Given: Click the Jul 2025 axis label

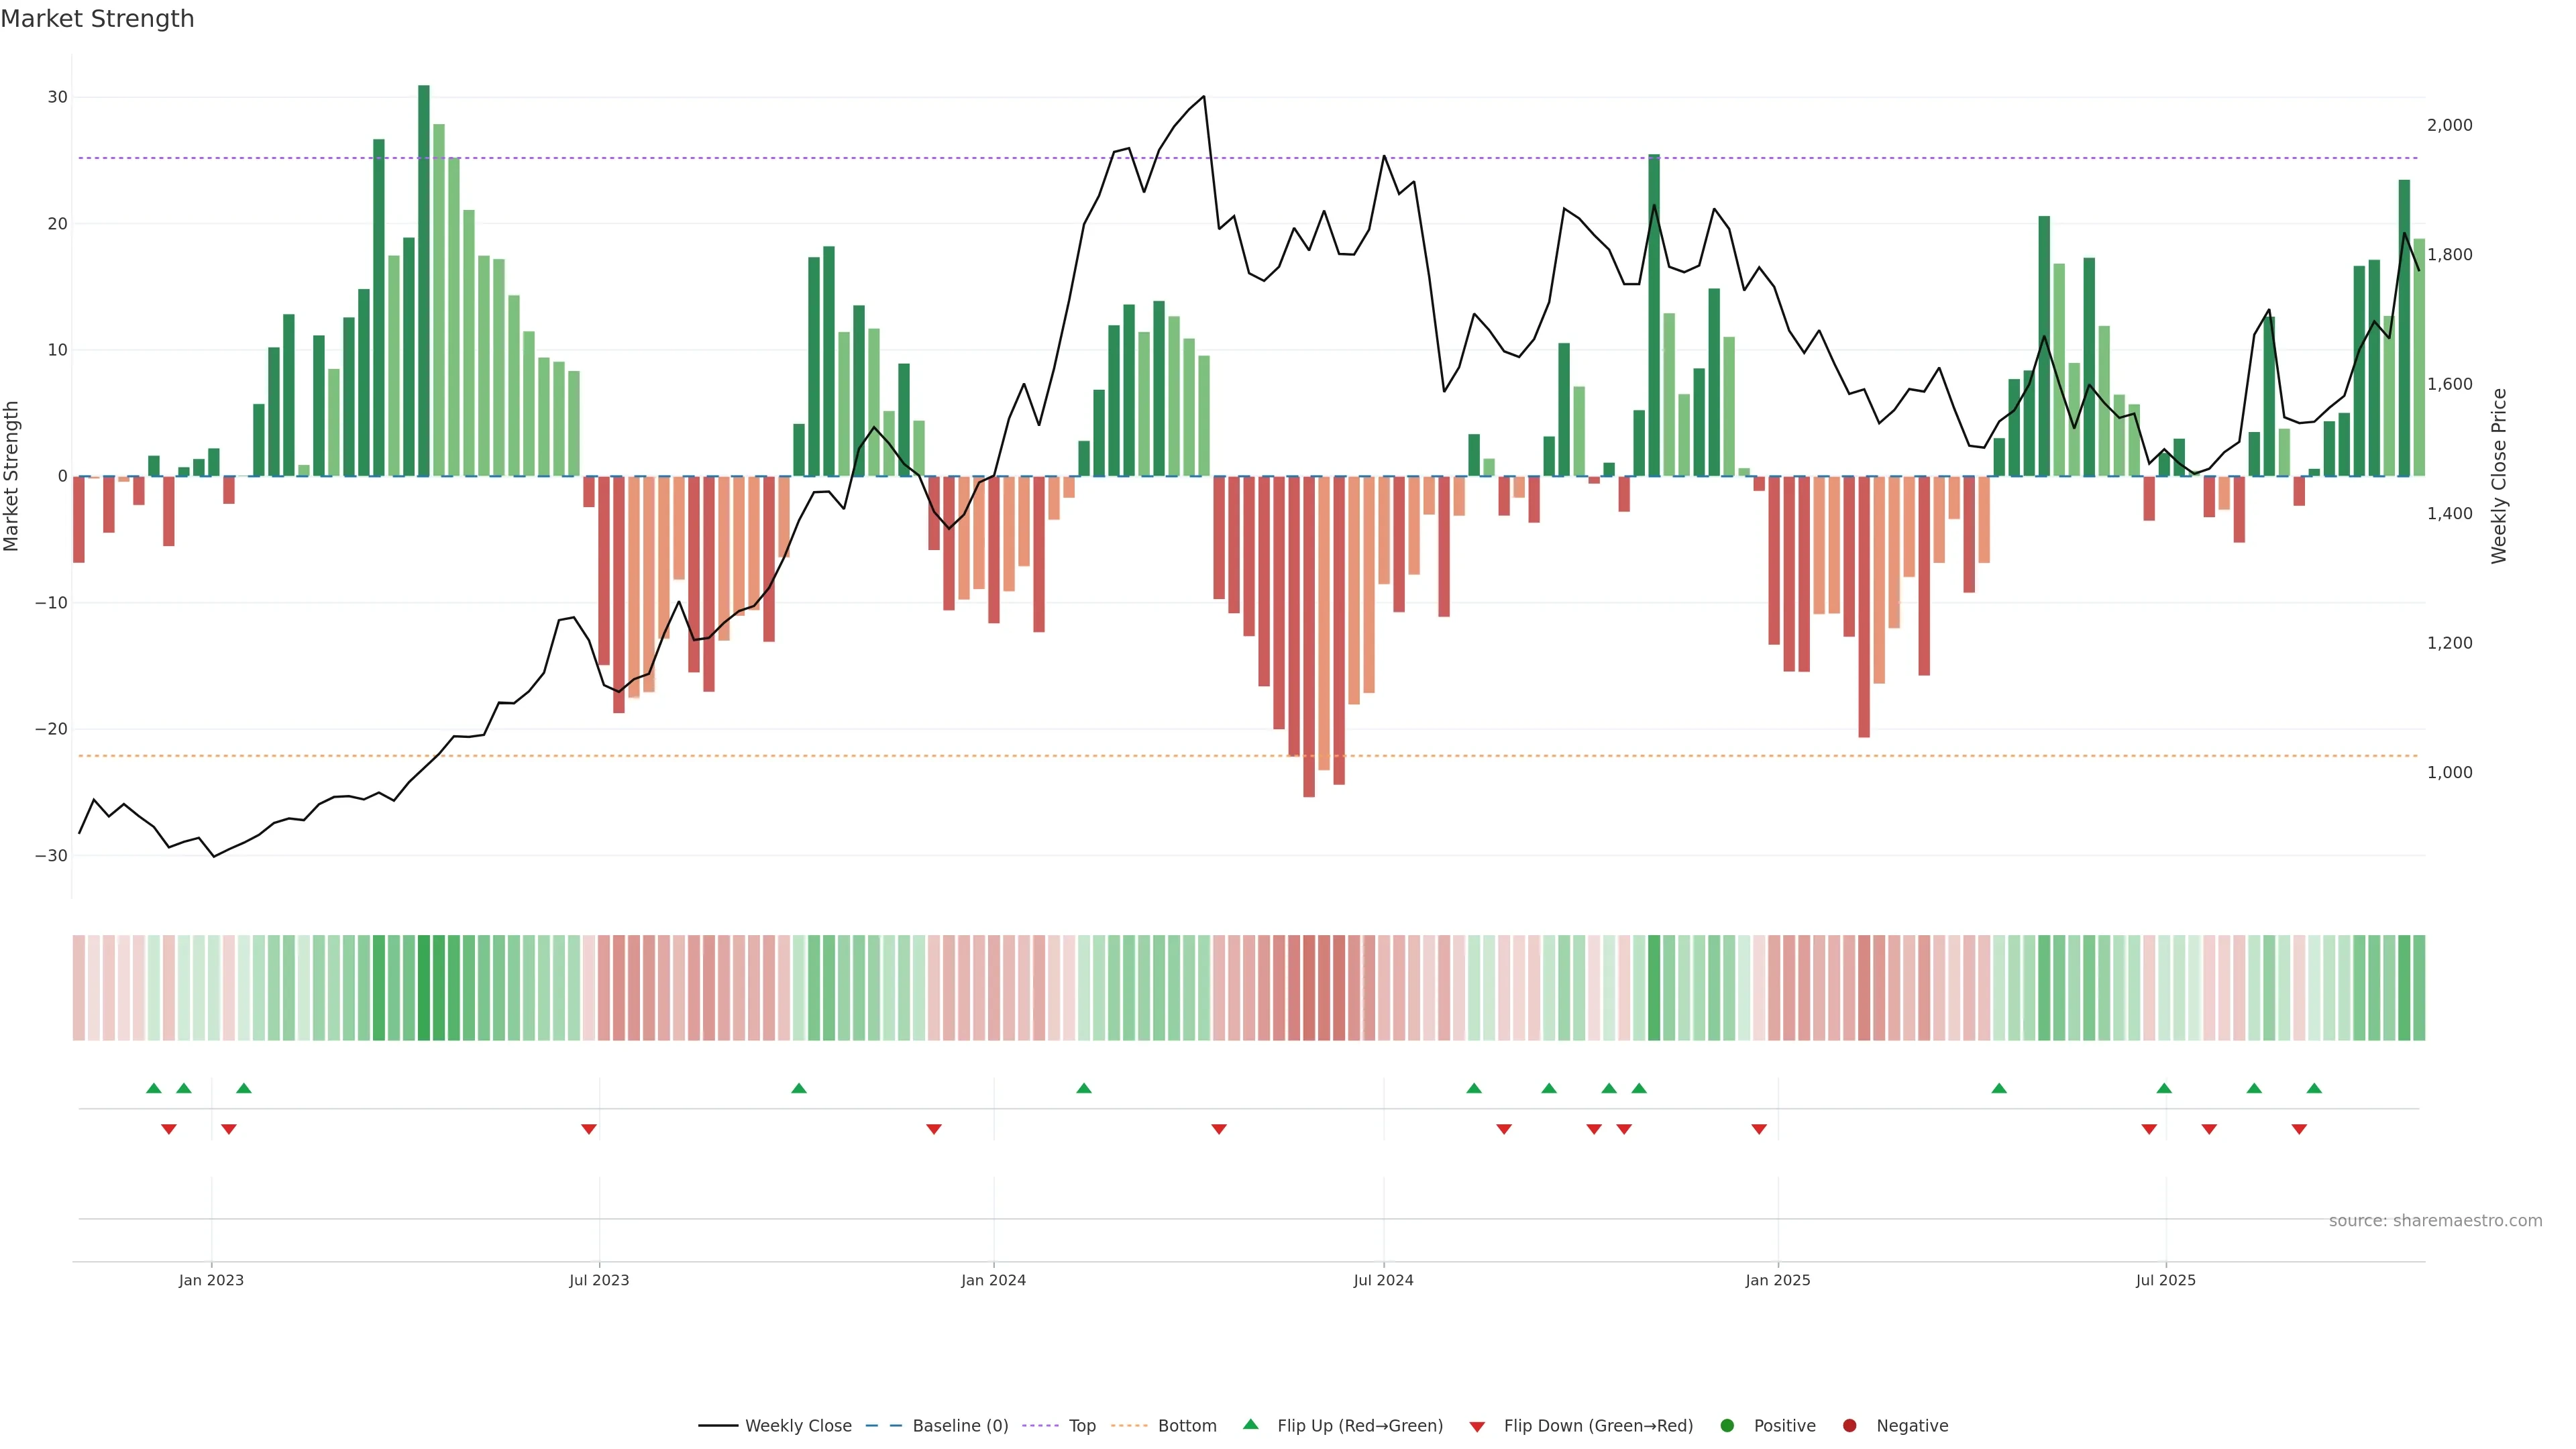Looking at the screenshot, I should pyautogui.click(x=2165, y=1280).
